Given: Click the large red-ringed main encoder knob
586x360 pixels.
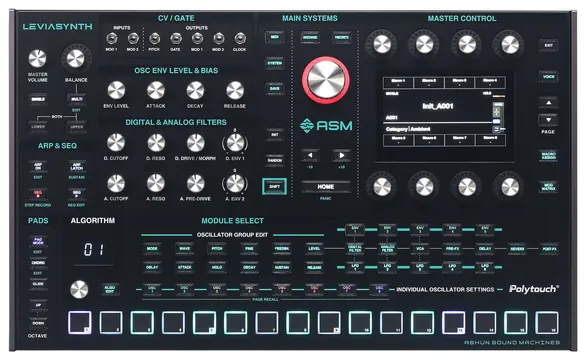Looking at the screenshot, I should pyautogui.click(x=326, y=80).
